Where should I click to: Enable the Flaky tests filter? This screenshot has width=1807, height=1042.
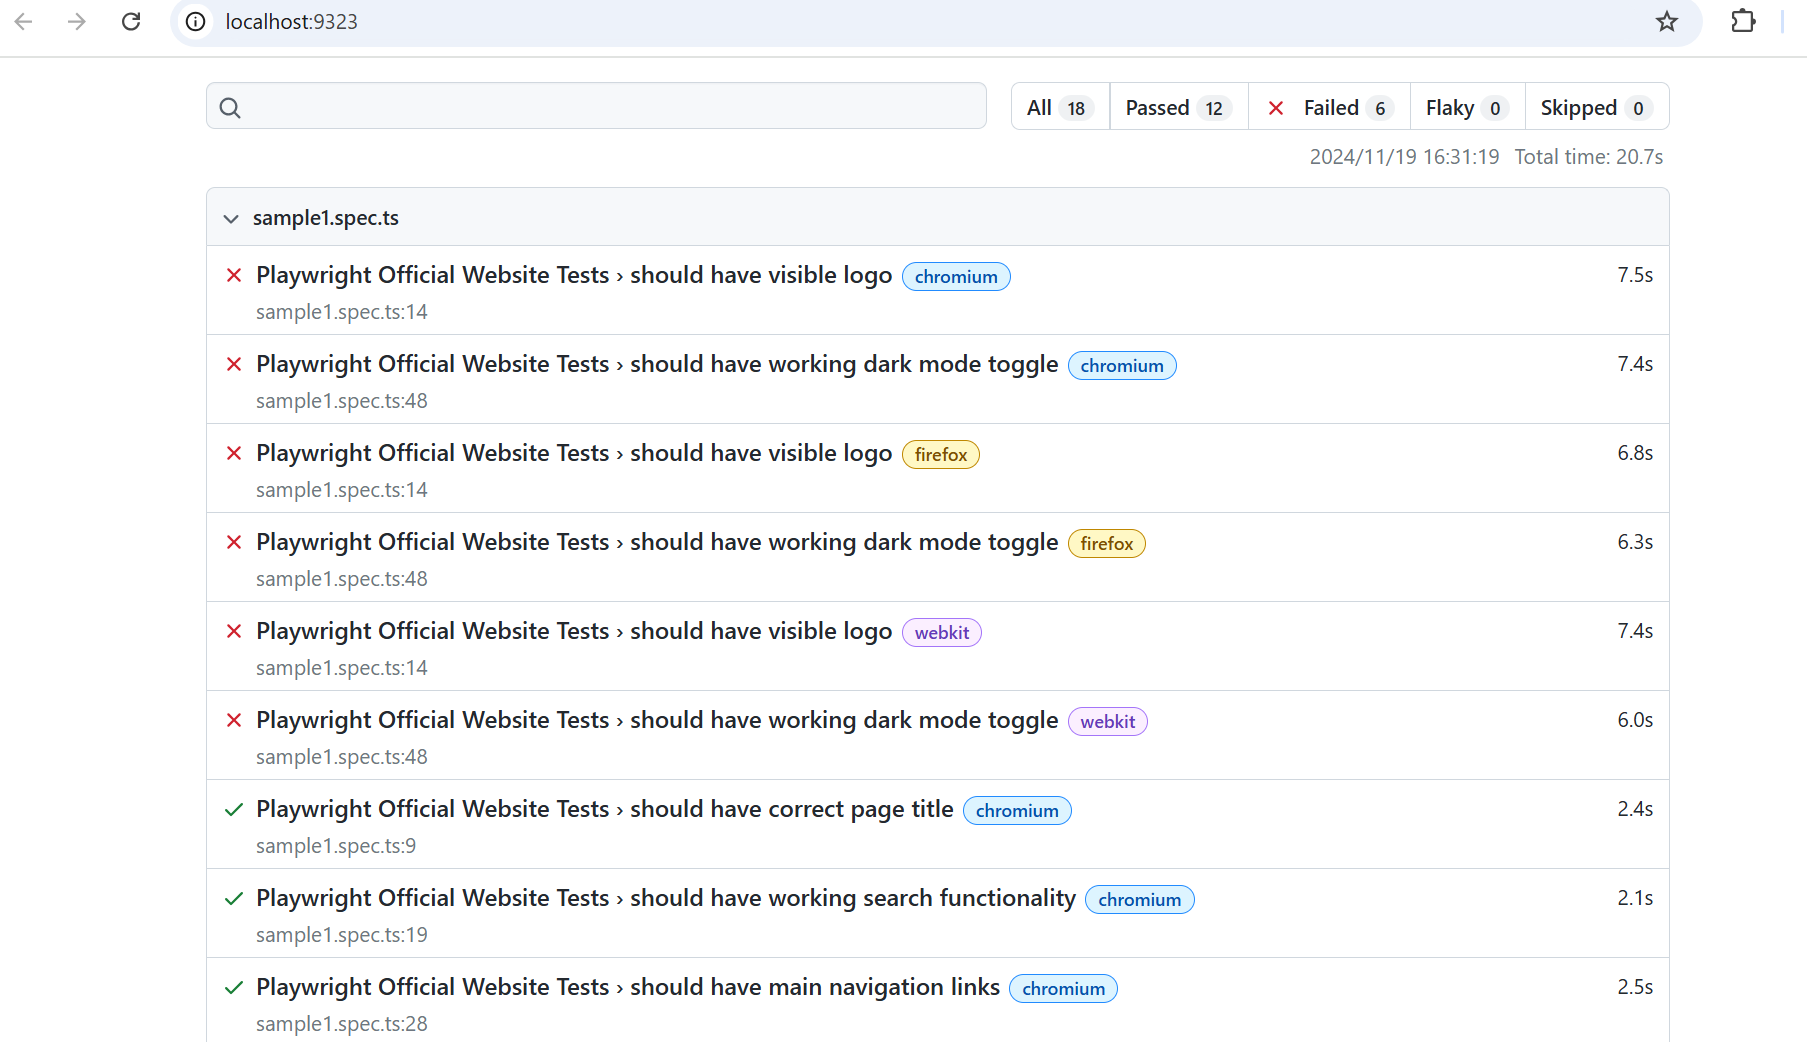1451,107
